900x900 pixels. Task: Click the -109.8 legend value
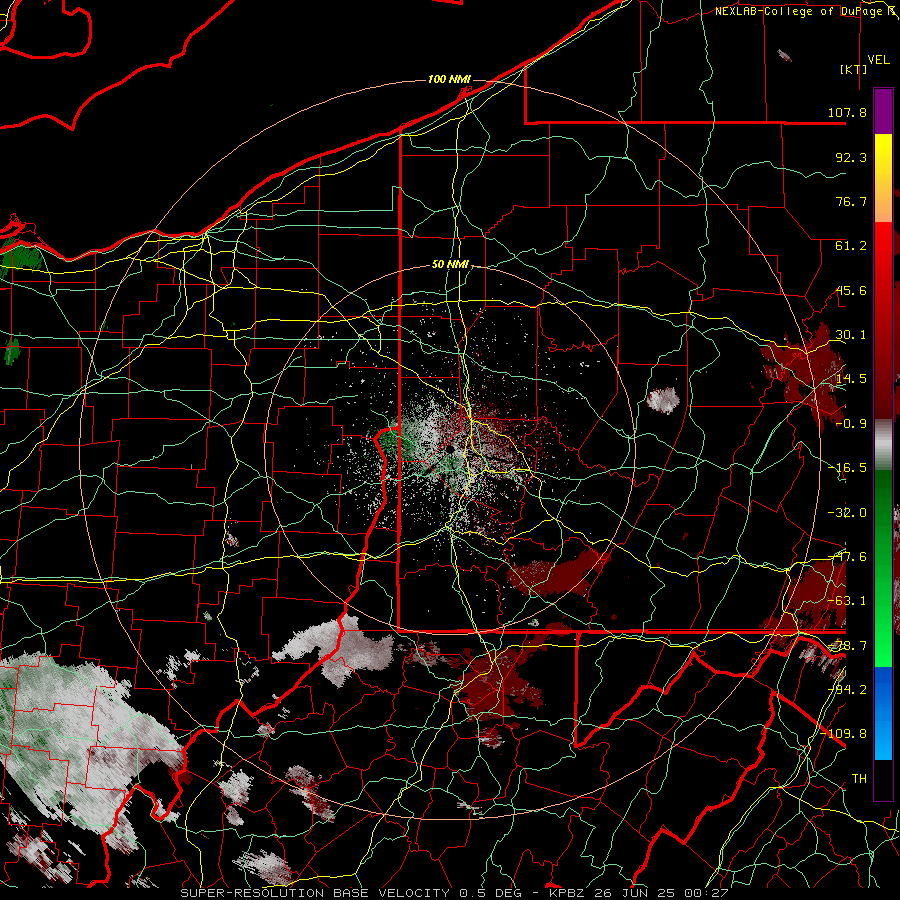(x=844, y=734)
